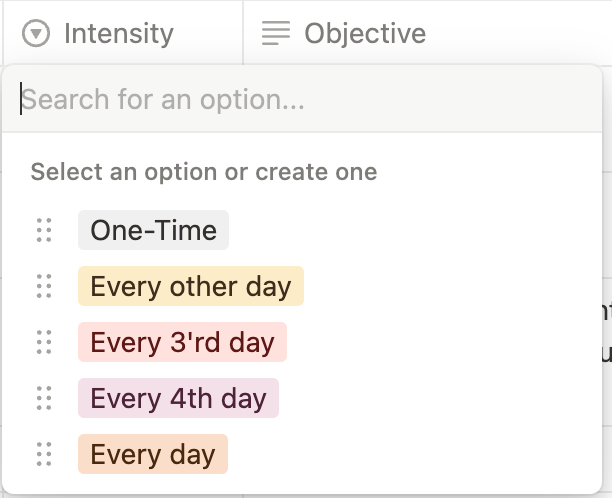
Task: Pick the Every 3'rd day option
Action: 182,342
